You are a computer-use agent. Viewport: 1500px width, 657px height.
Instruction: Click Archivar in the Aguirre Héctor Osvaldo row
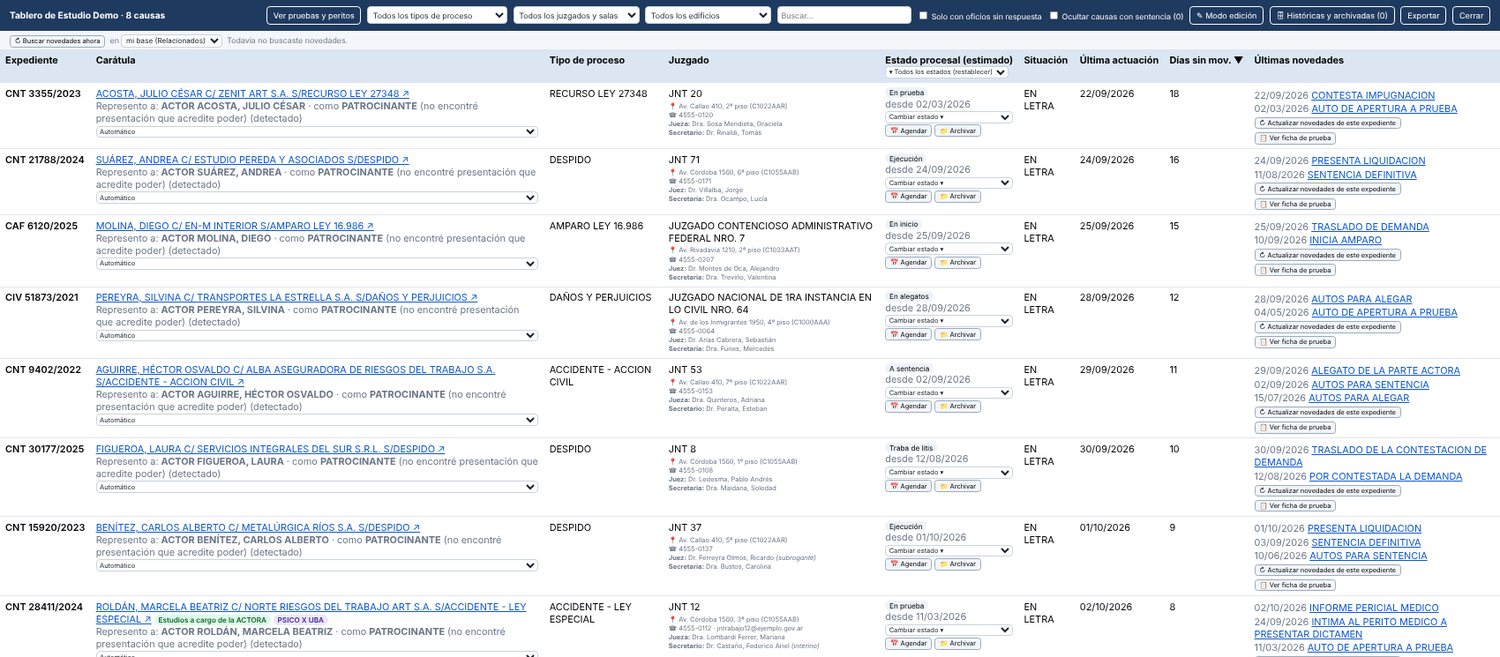point(958,406)
